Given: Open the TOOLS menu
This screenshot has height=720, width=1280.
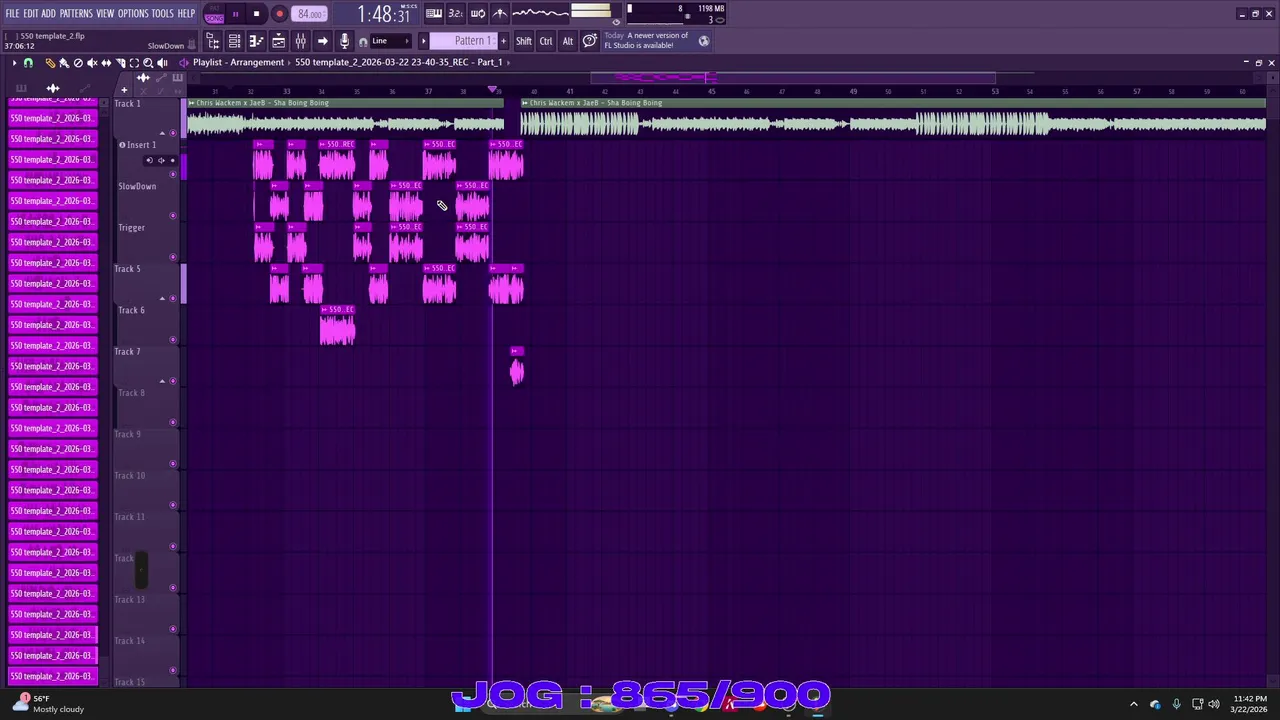Looking at the screenshot, I should pyautogui.click(x=162, y=13).
